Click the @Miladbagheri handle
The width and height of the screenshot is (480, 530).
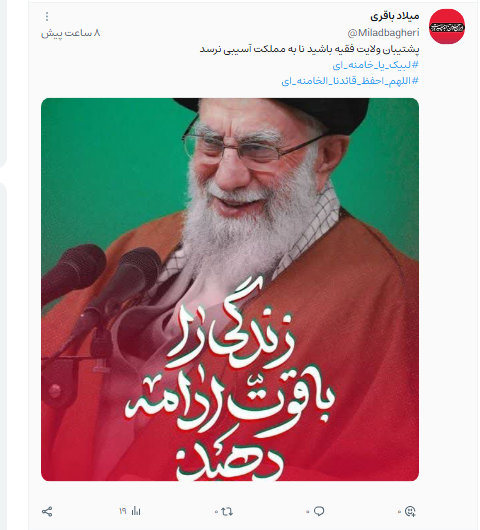coord(383,33)
